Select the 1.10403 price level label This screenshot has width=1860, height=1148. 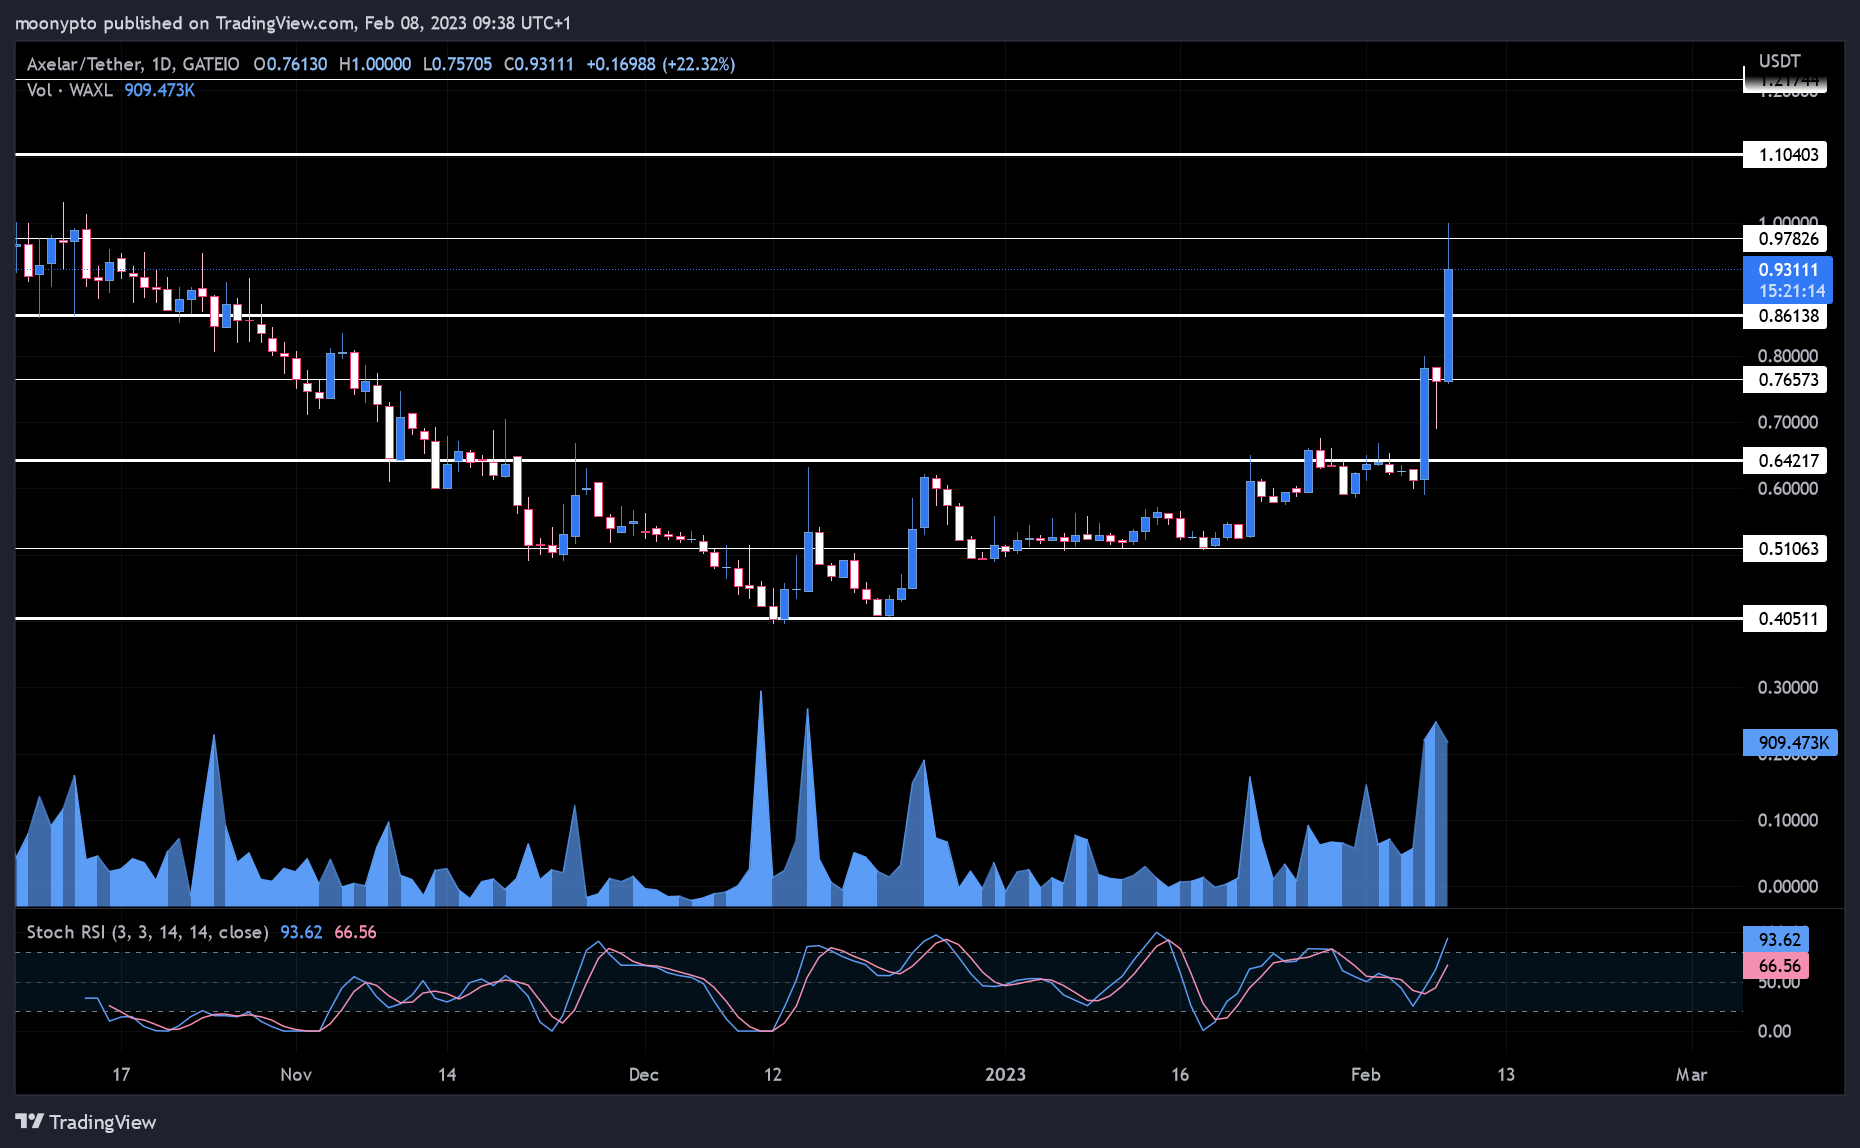(x=1785, y=155)
